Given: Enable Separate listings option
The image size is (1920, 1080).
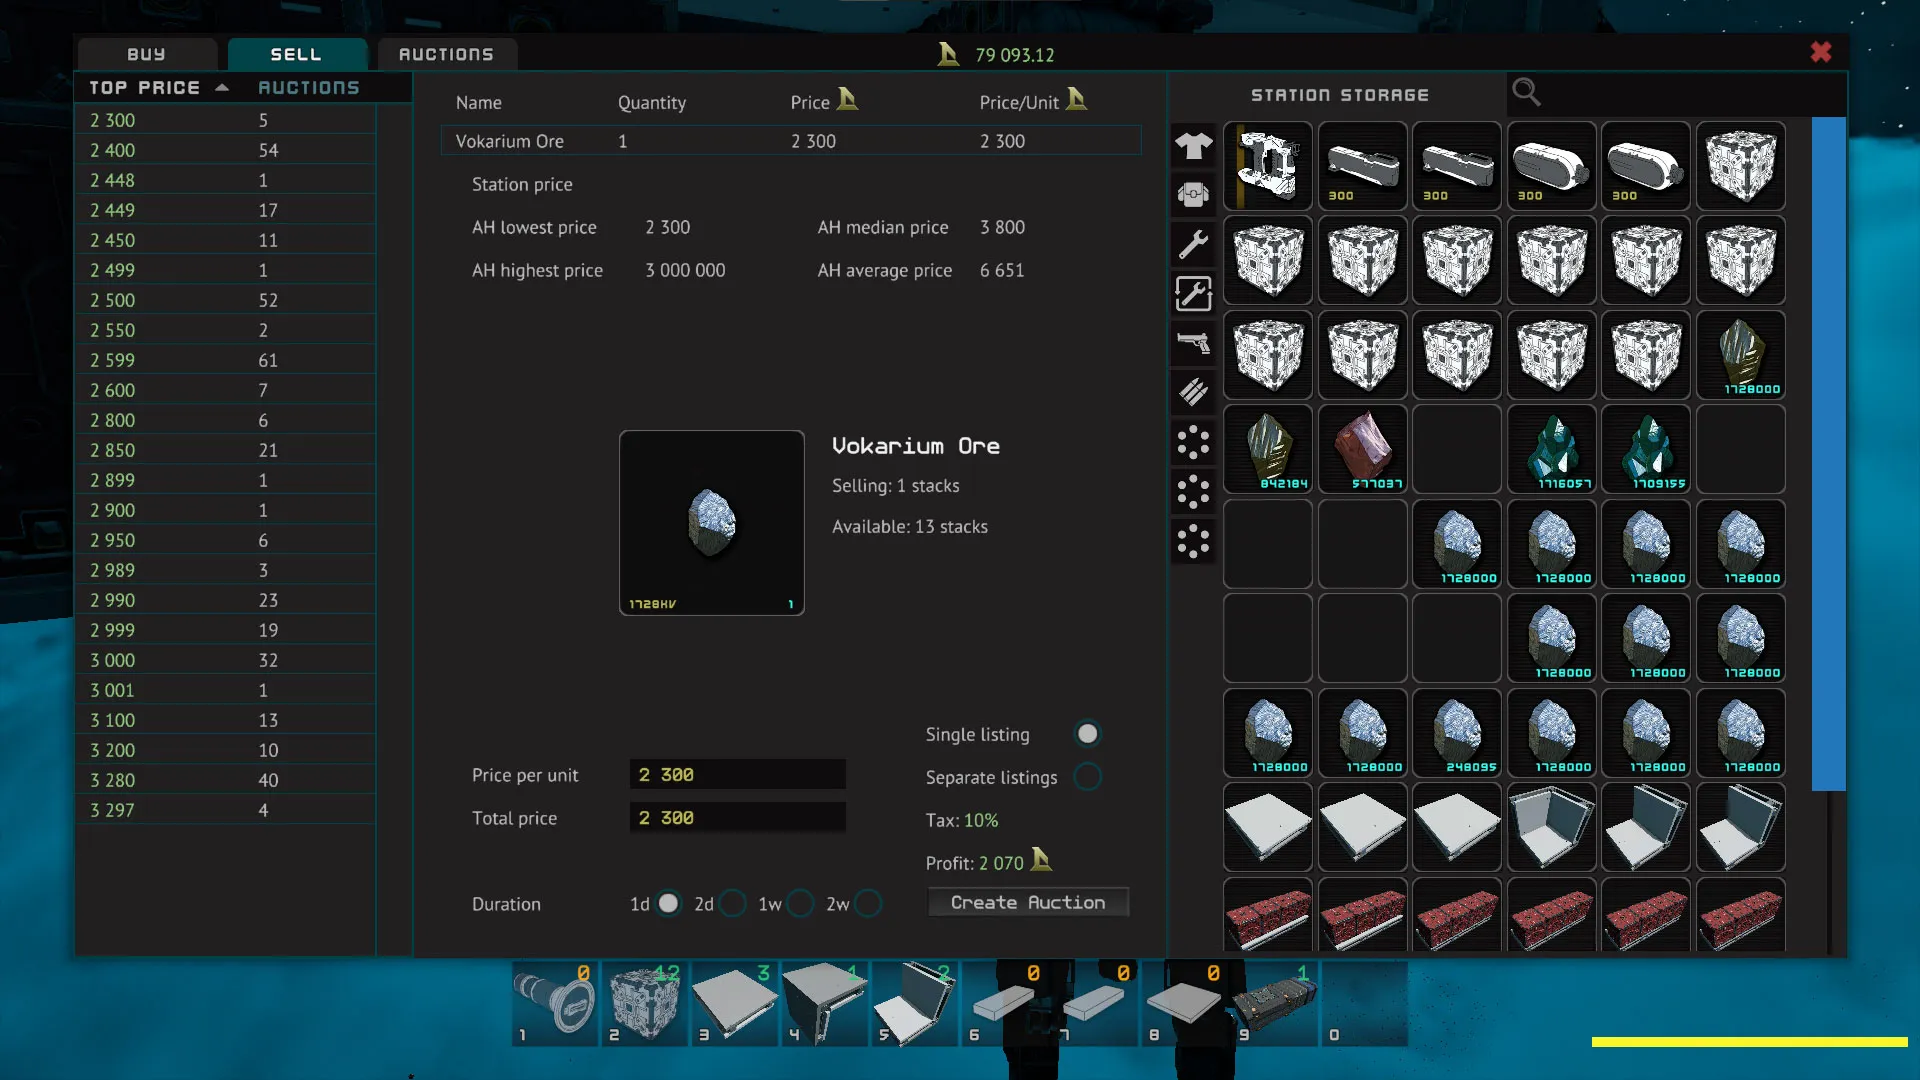Looking at the screenshot, I should (1088, 777).
